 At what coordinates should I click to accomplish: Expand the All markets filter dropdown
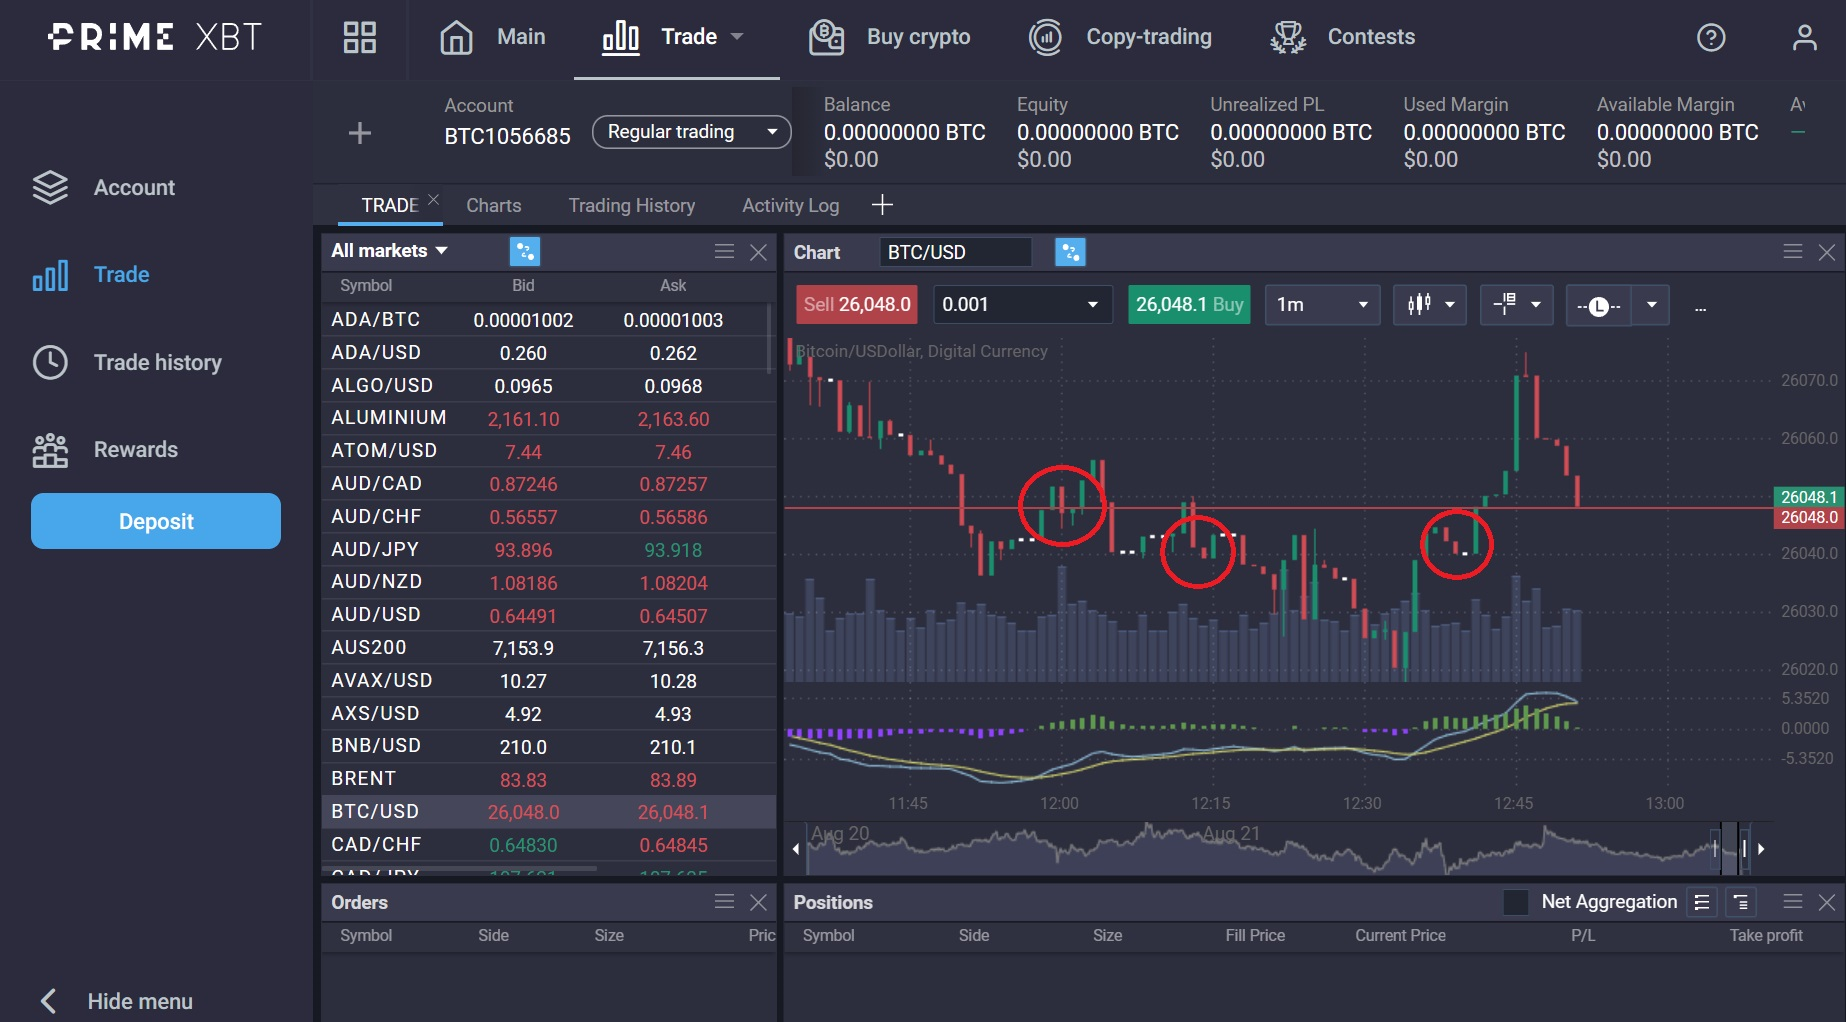tap(389, 251)
